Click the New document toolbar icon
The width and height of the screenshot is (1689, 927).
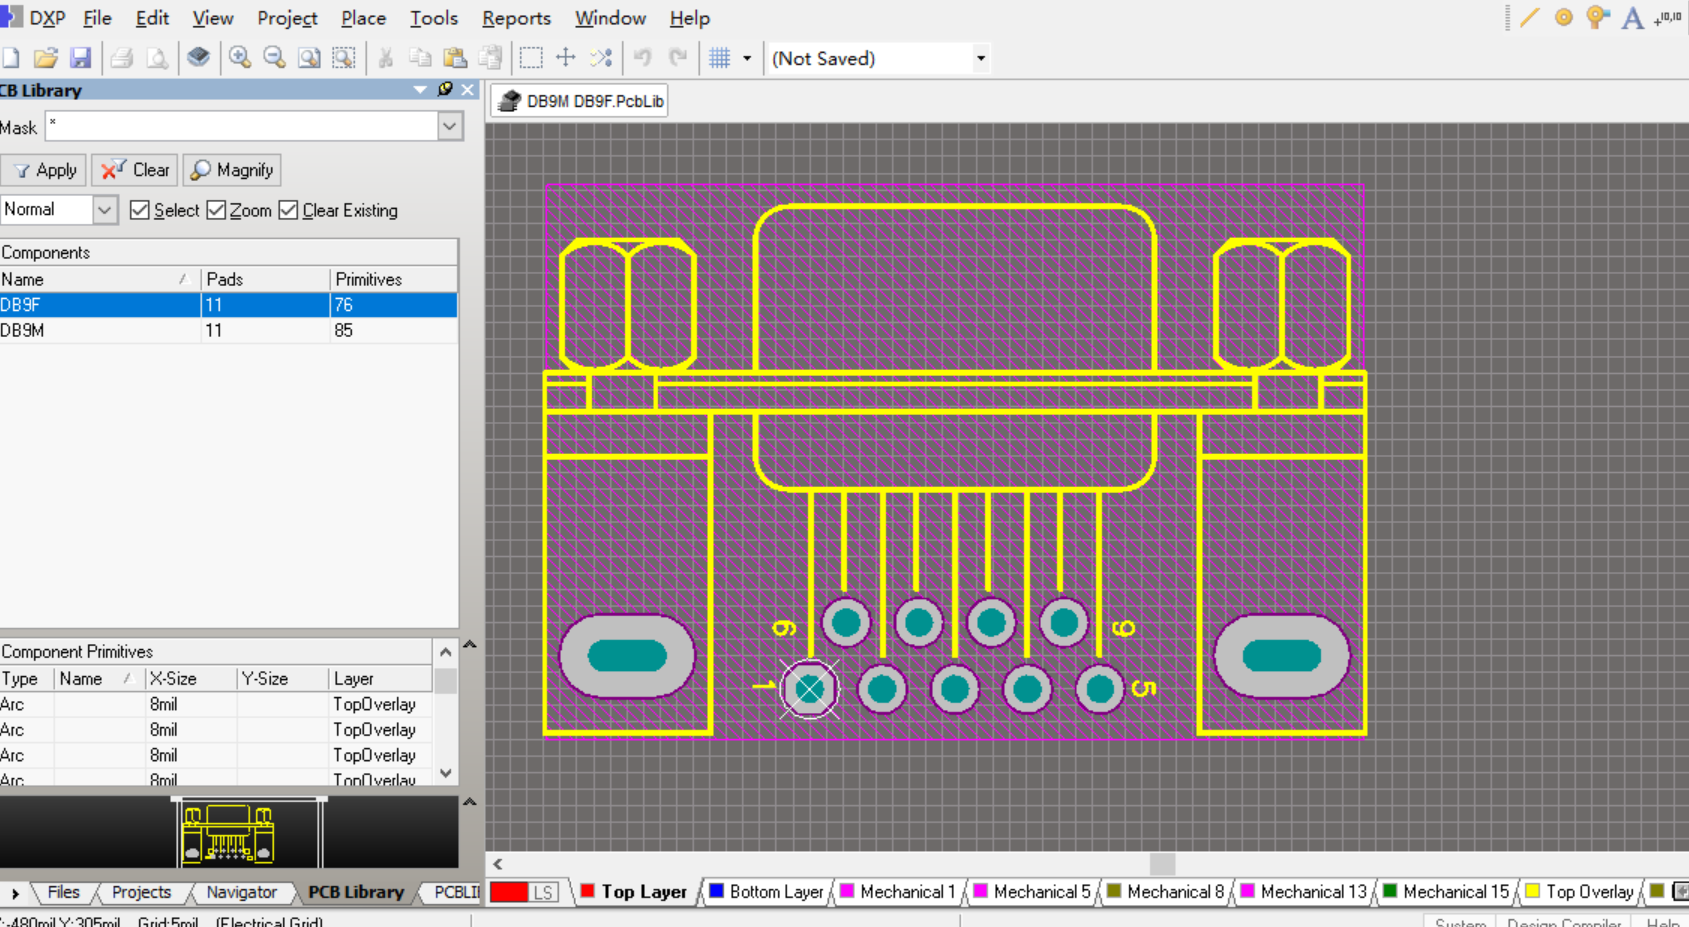click(11, 58)
